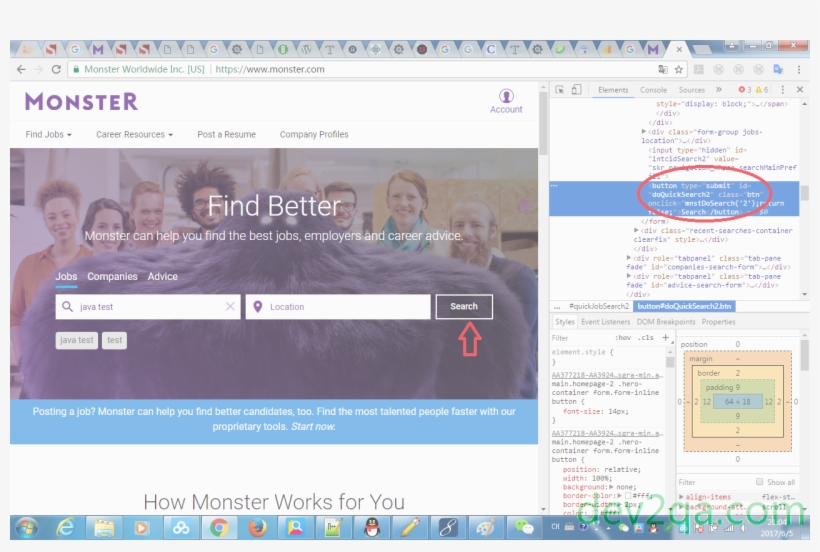
Task: Click the red error count indicator
Action: point(744,90)
